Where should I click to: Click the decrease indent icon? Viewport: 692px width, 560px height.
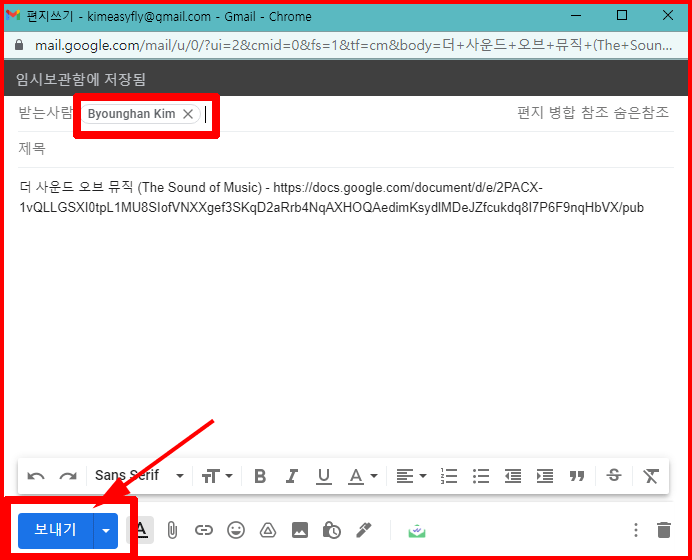(x=513, y=476)
